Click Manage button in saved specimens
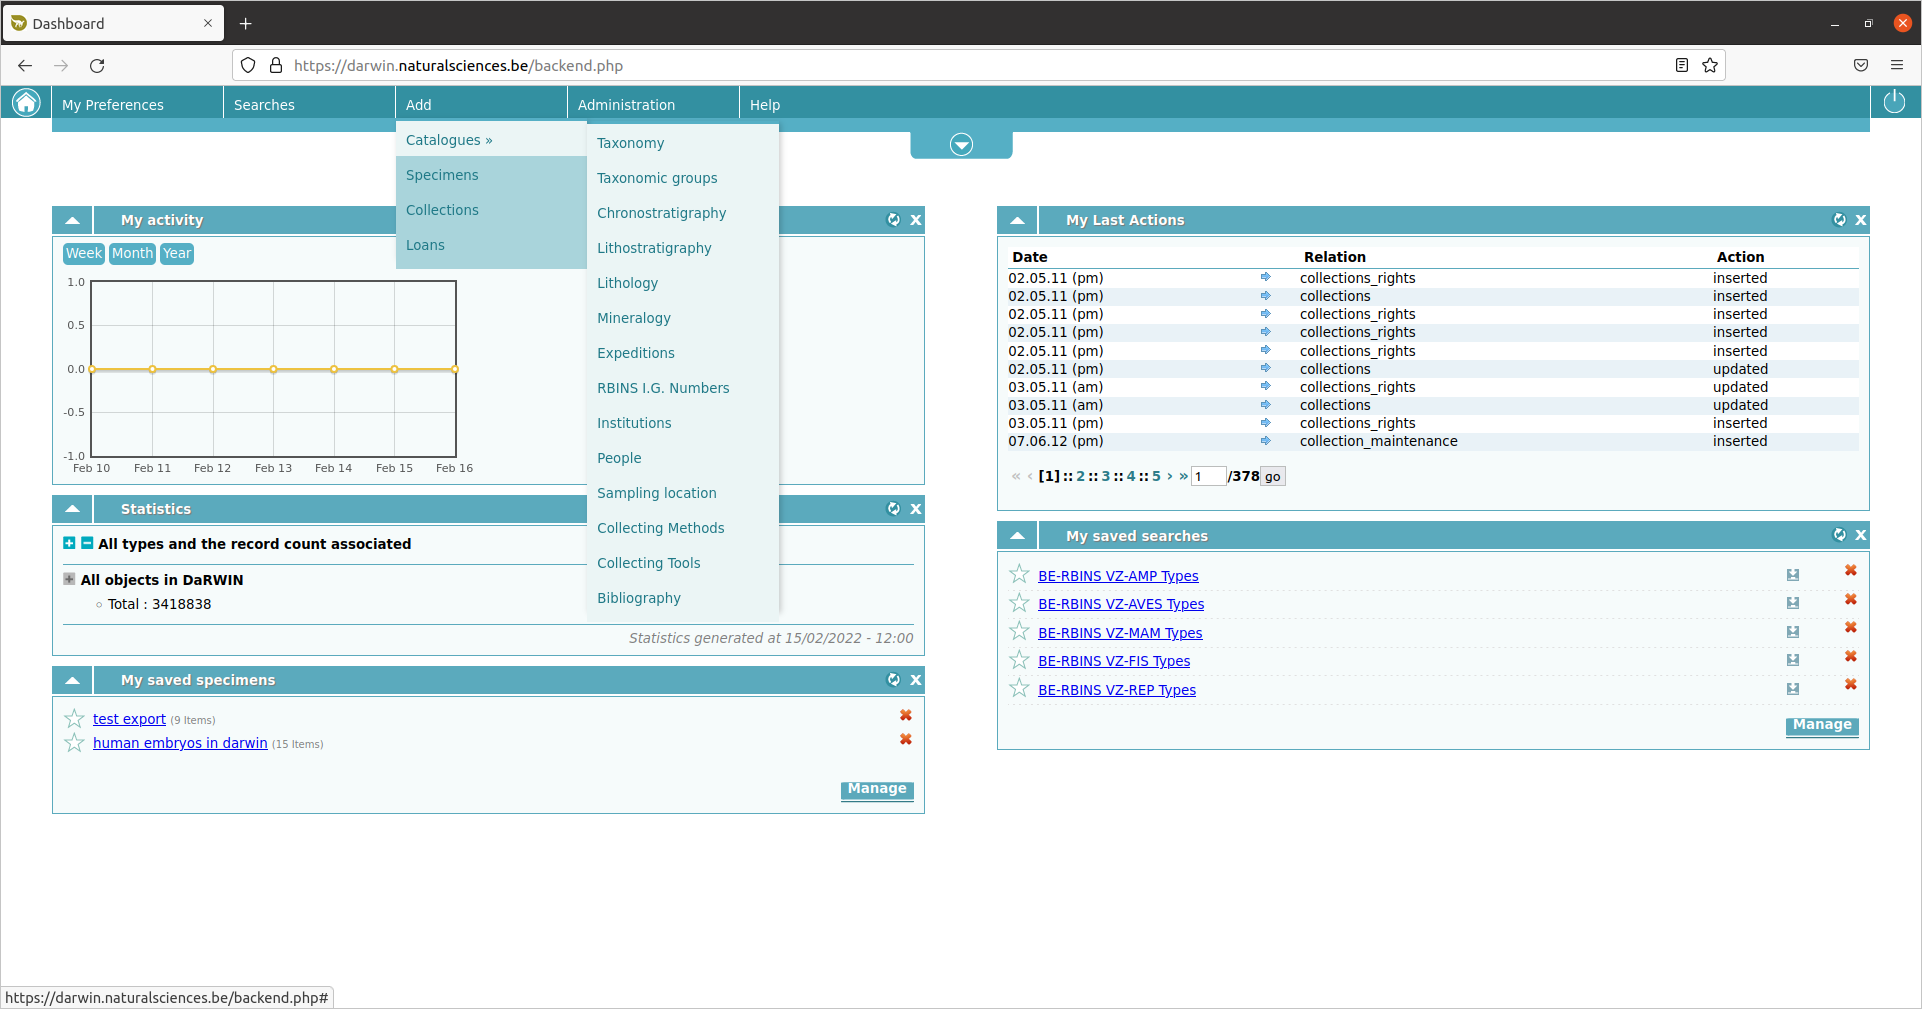The image size is (1922, 1009). (x=876, y=790)
